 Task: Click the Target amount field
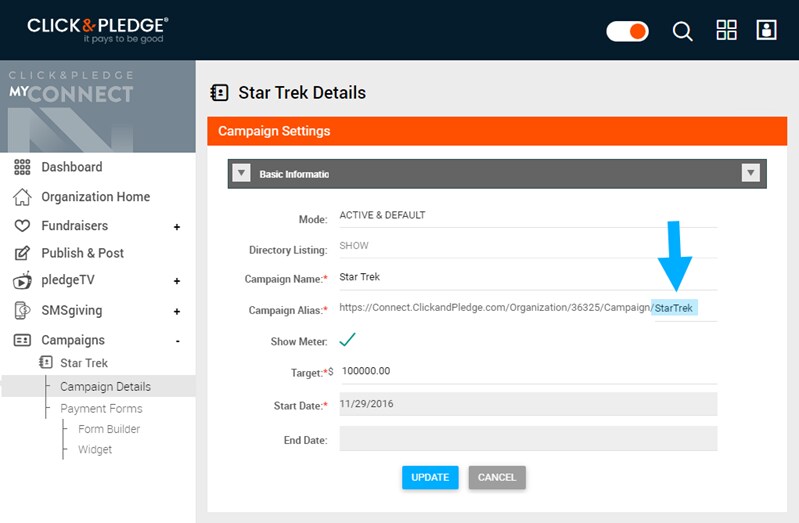pyautogui.click(x=528, y=371)
